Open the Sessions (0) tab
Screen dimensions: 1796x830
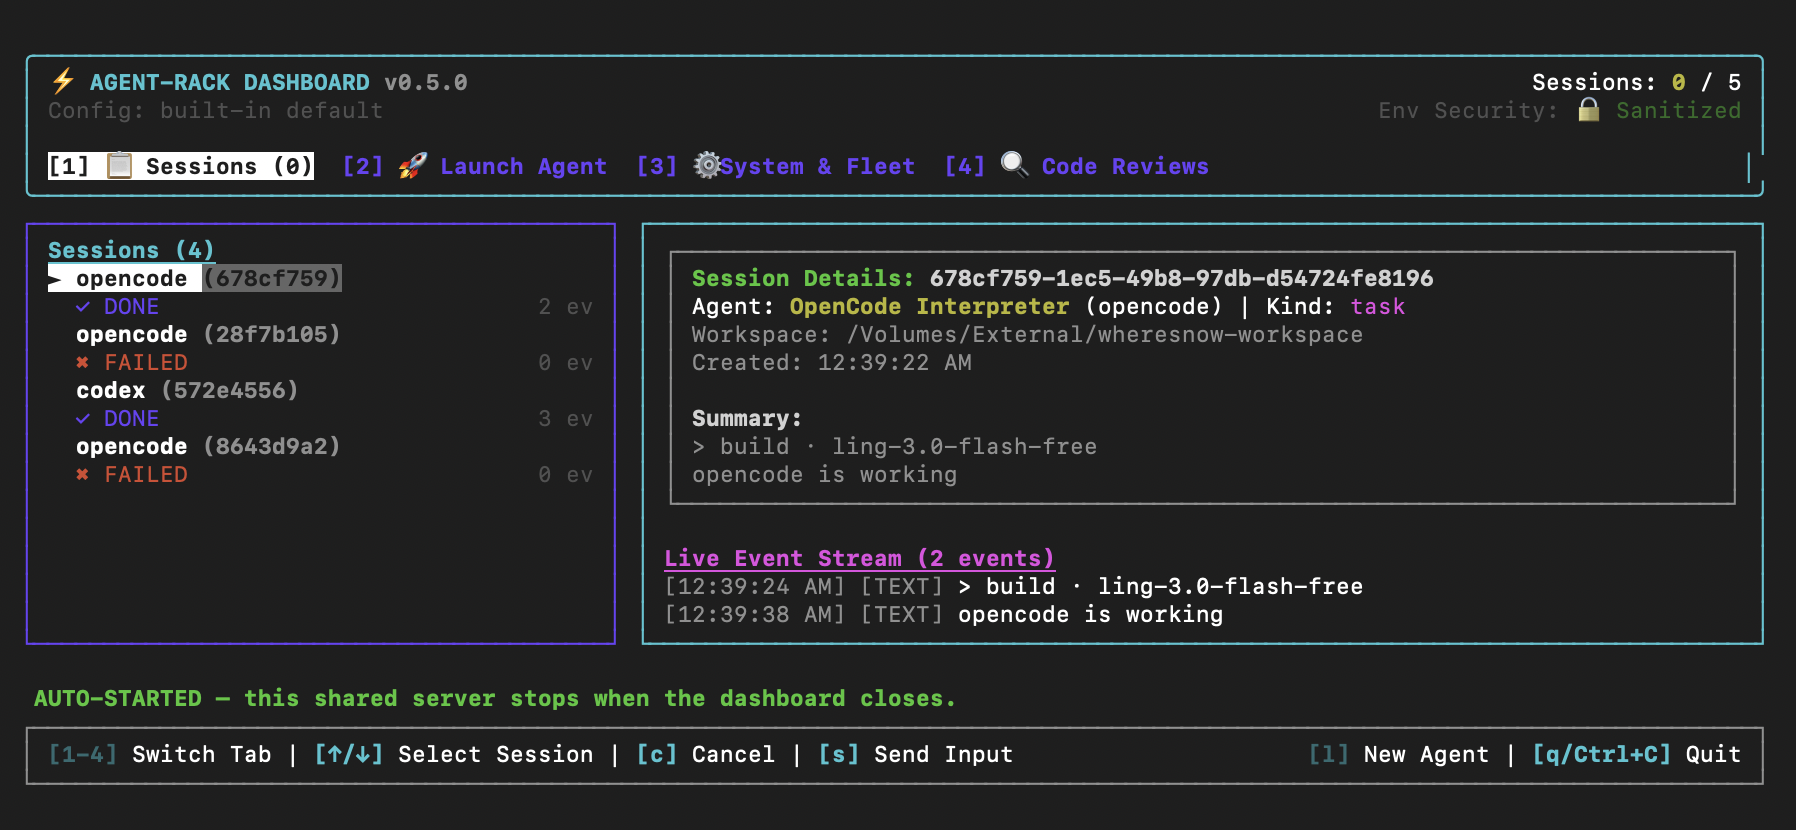181,166
